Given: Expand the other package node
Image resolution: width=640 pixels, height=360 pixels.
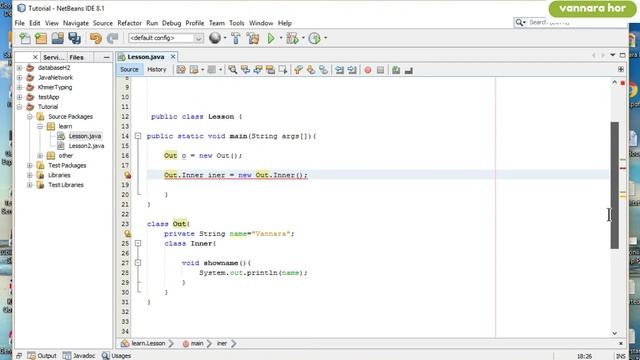Looking at the screenshot, I should point(40,156).
